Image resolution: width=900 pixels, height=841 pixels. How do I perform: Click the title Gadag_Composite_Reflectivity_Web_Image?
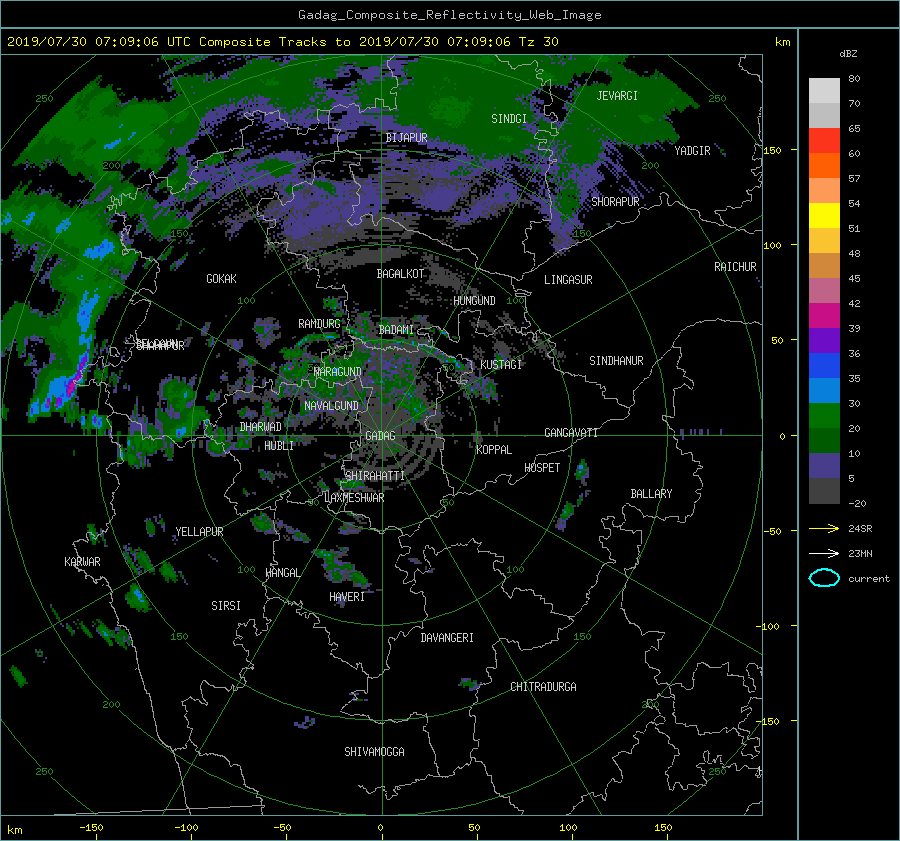pos(449,15)
